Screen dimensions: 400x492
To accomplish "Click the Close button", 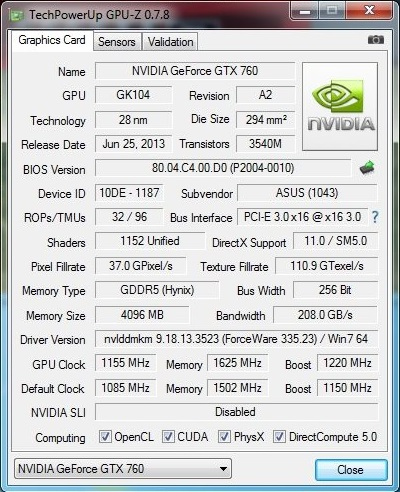I will [x=351, y=470].
